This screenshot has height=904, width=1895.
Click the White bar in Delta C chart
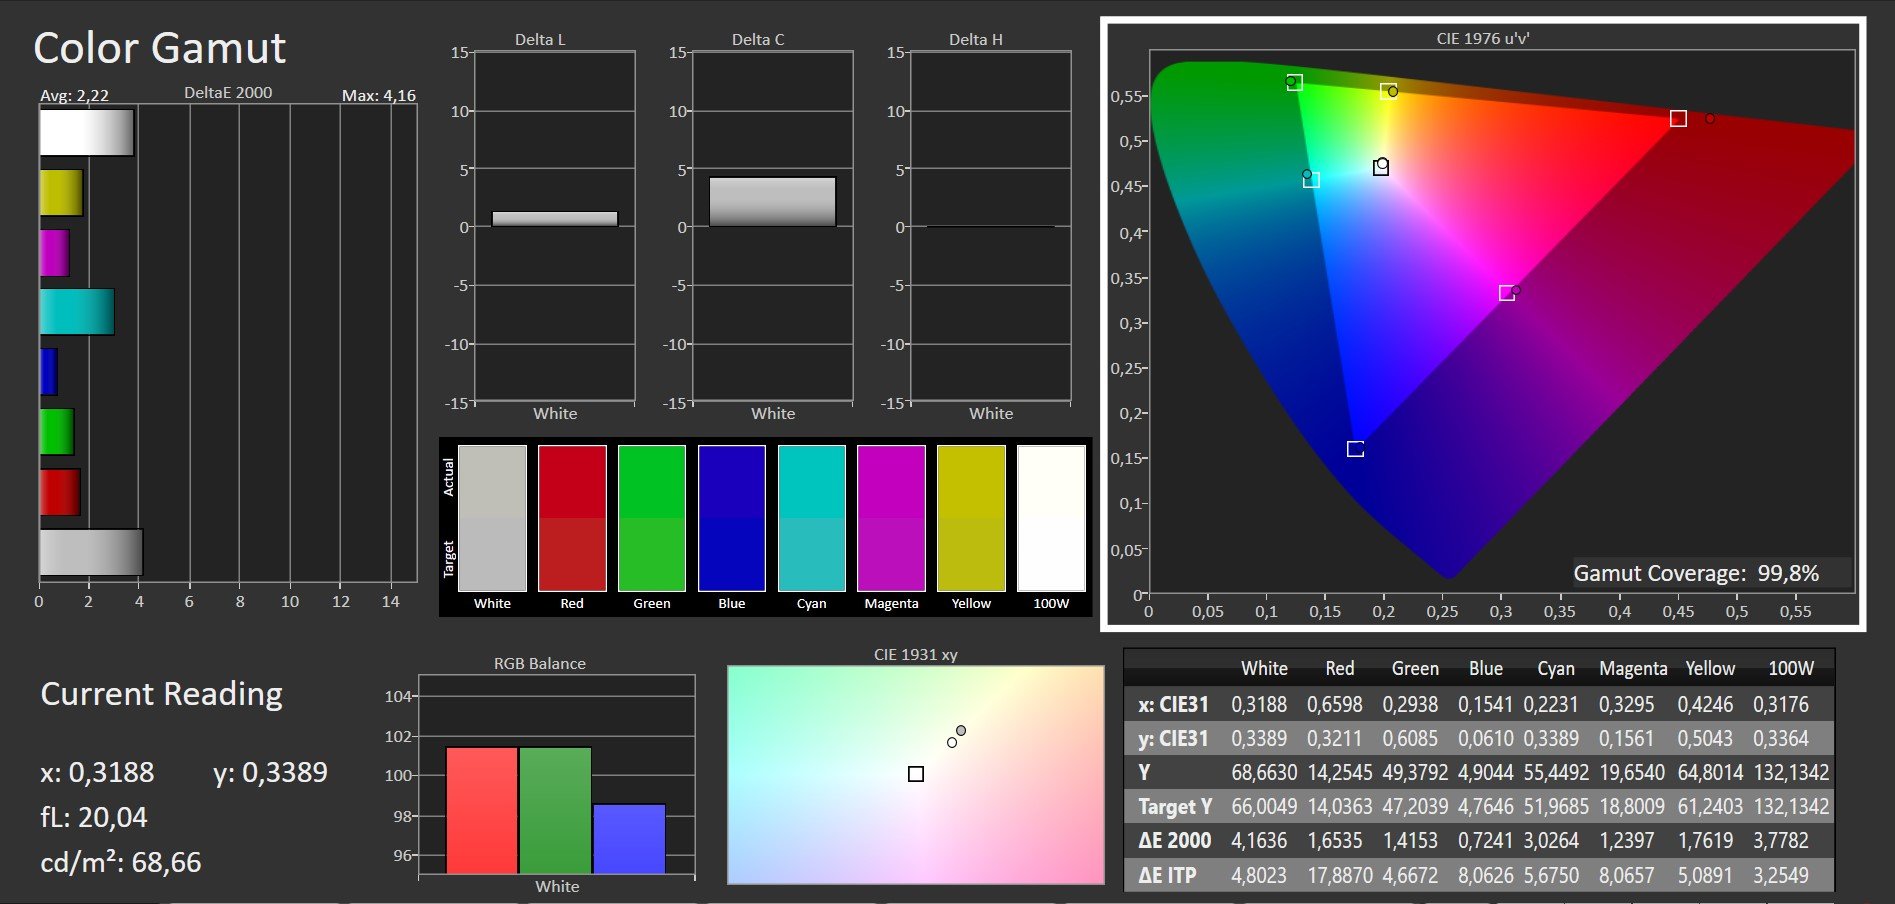(772, 202)
